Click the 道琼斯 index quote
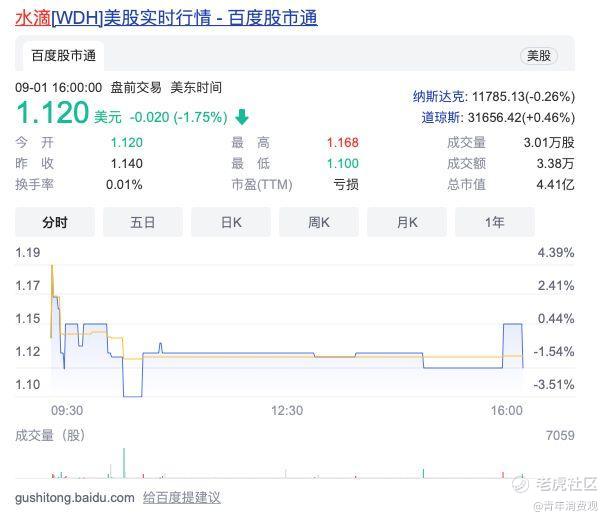The image size is (609, 520). coord(498,117)
